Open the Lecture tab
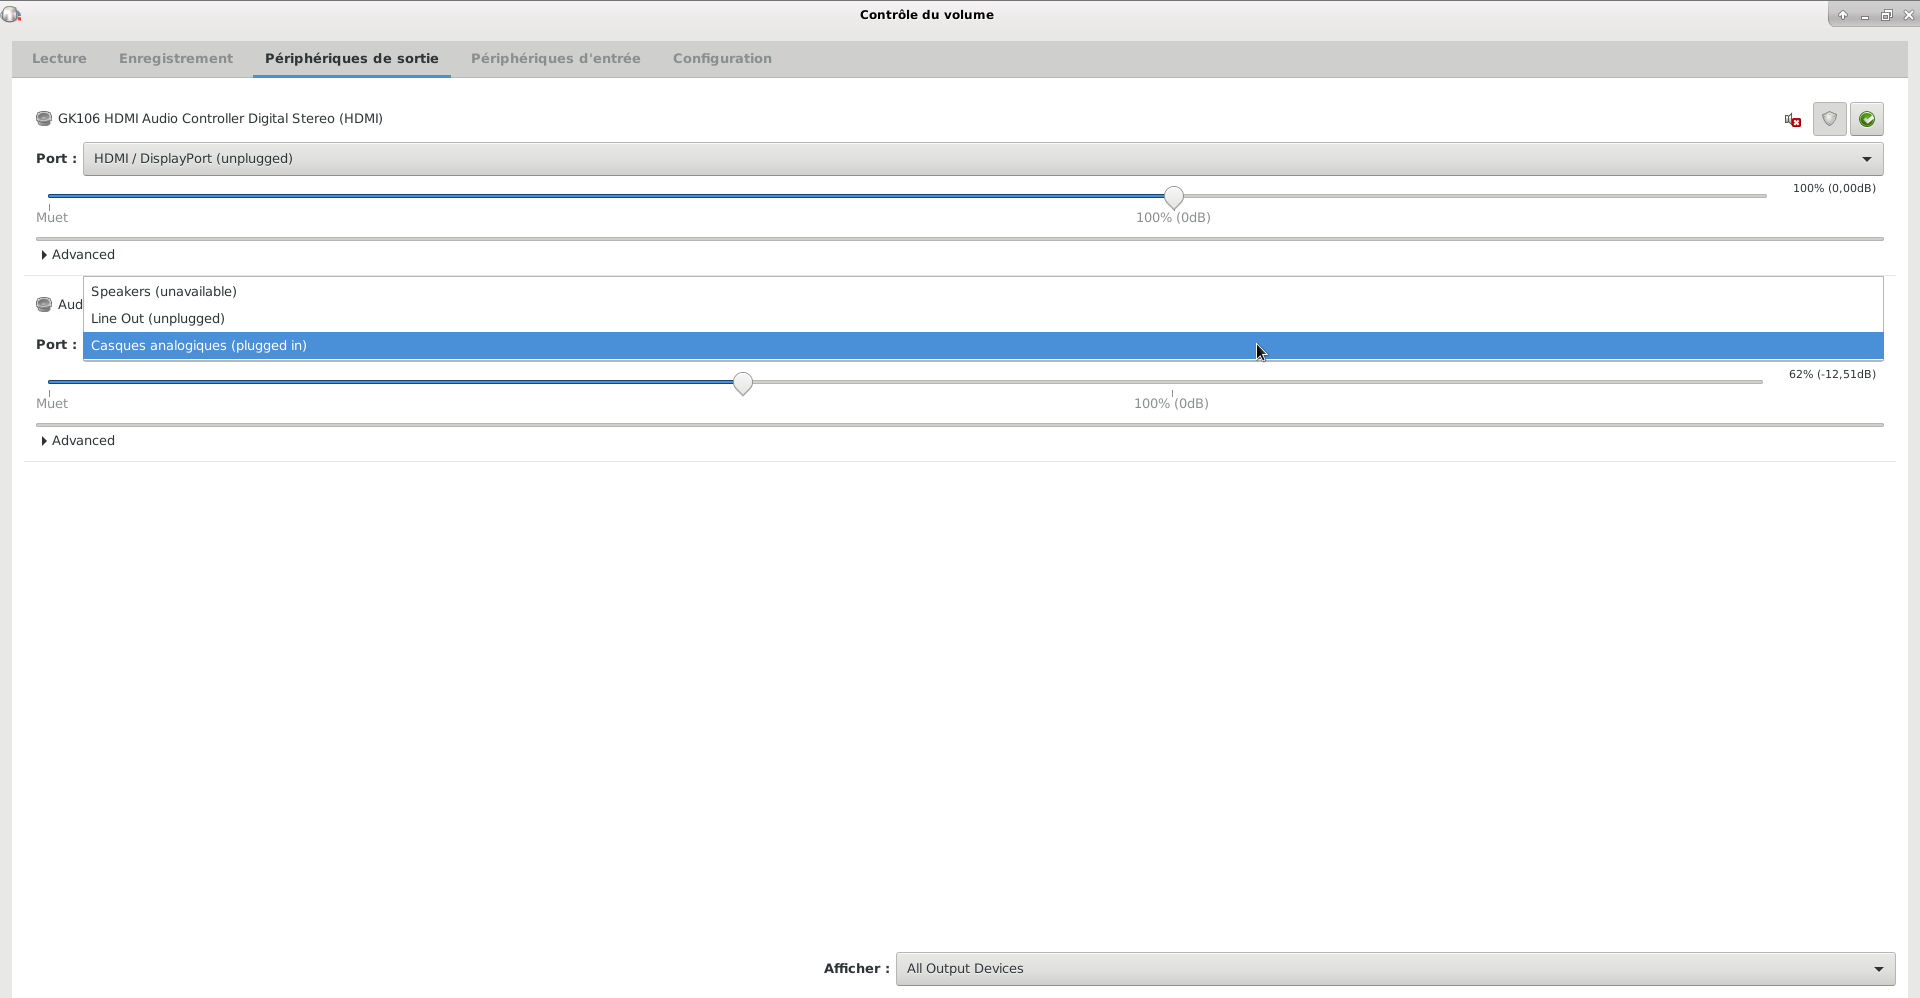This screenshot has height=998, width=1920. click(x=59, y=58)
